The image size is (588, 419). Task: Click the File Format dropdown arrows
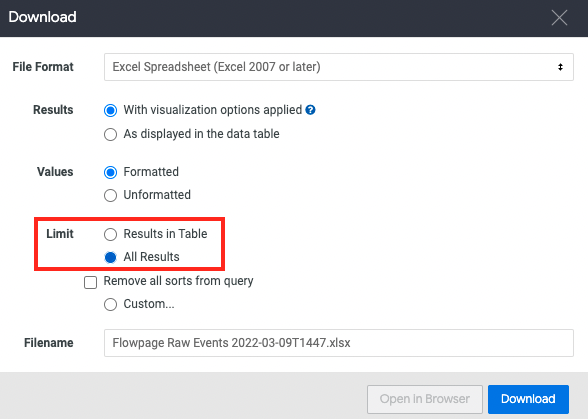point(560,67)
